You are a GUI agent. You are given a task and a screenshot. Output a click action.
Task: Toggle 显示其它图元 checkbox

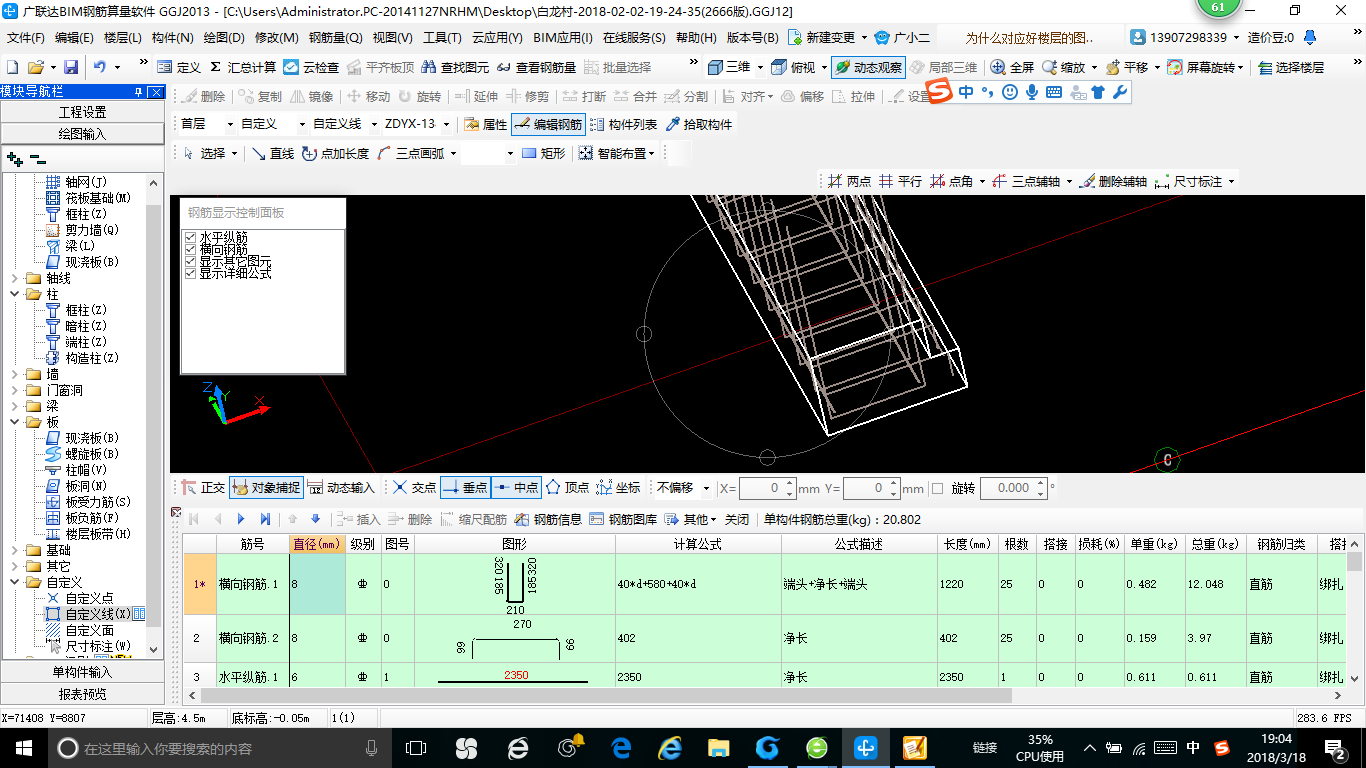click(x=191, y=261)
